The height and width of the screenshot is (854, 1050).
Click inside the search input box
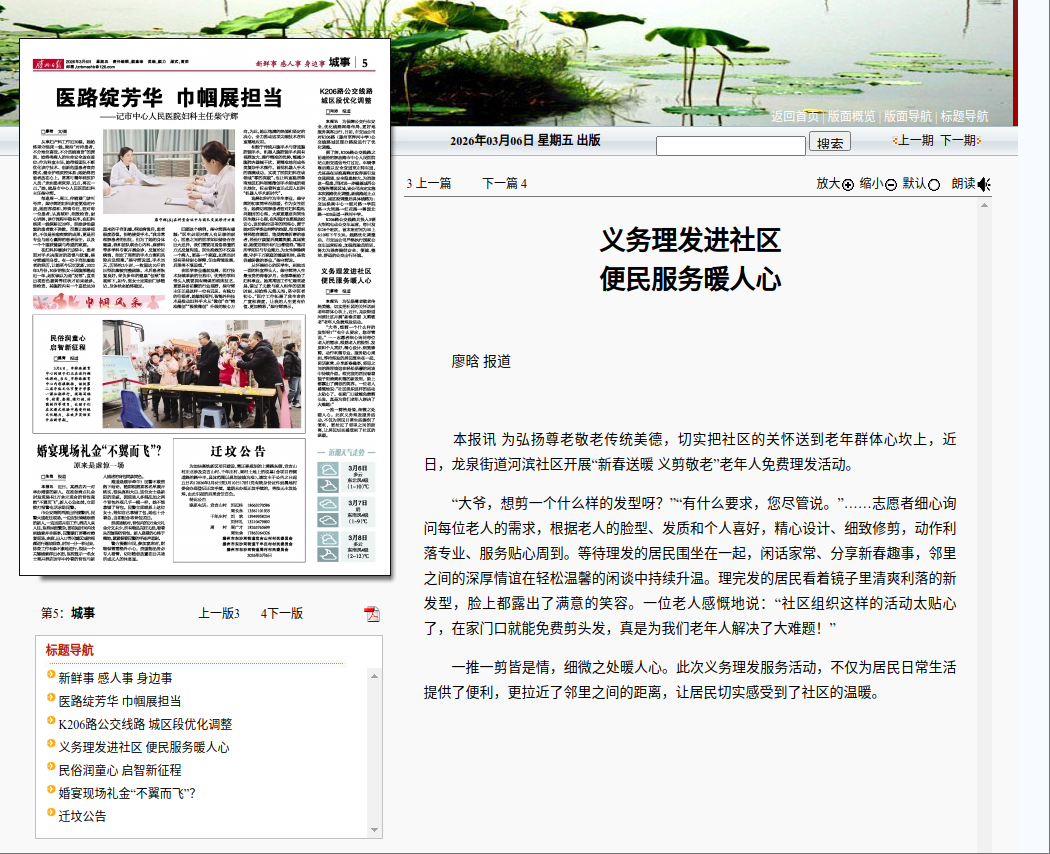[730, 143]
